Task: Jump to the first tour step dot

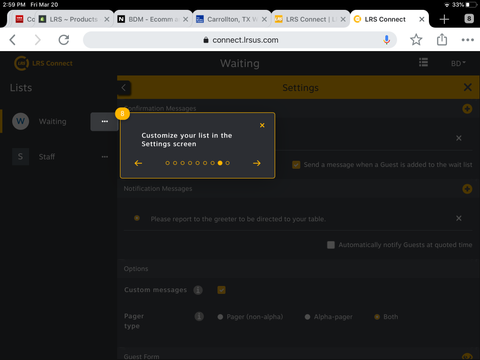Action: (167, 163)
